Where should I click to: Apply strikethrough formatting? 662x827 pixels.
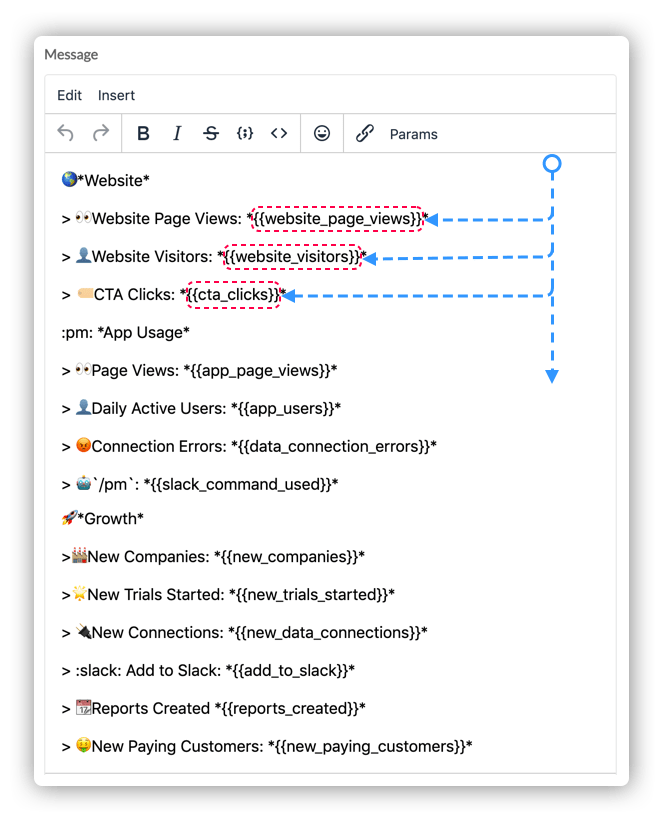211,133
